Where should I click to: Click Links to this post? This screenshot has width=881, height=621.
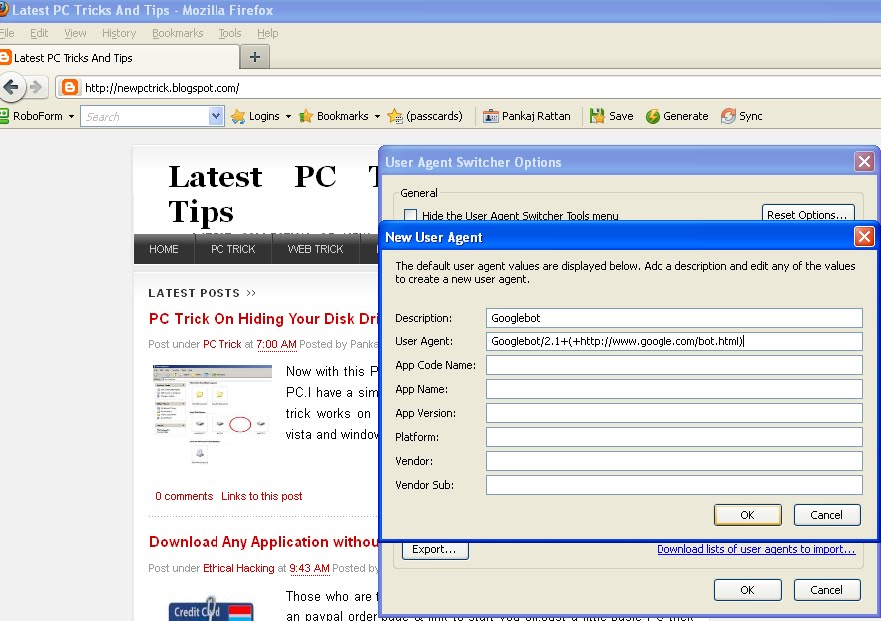coord(262,496)
